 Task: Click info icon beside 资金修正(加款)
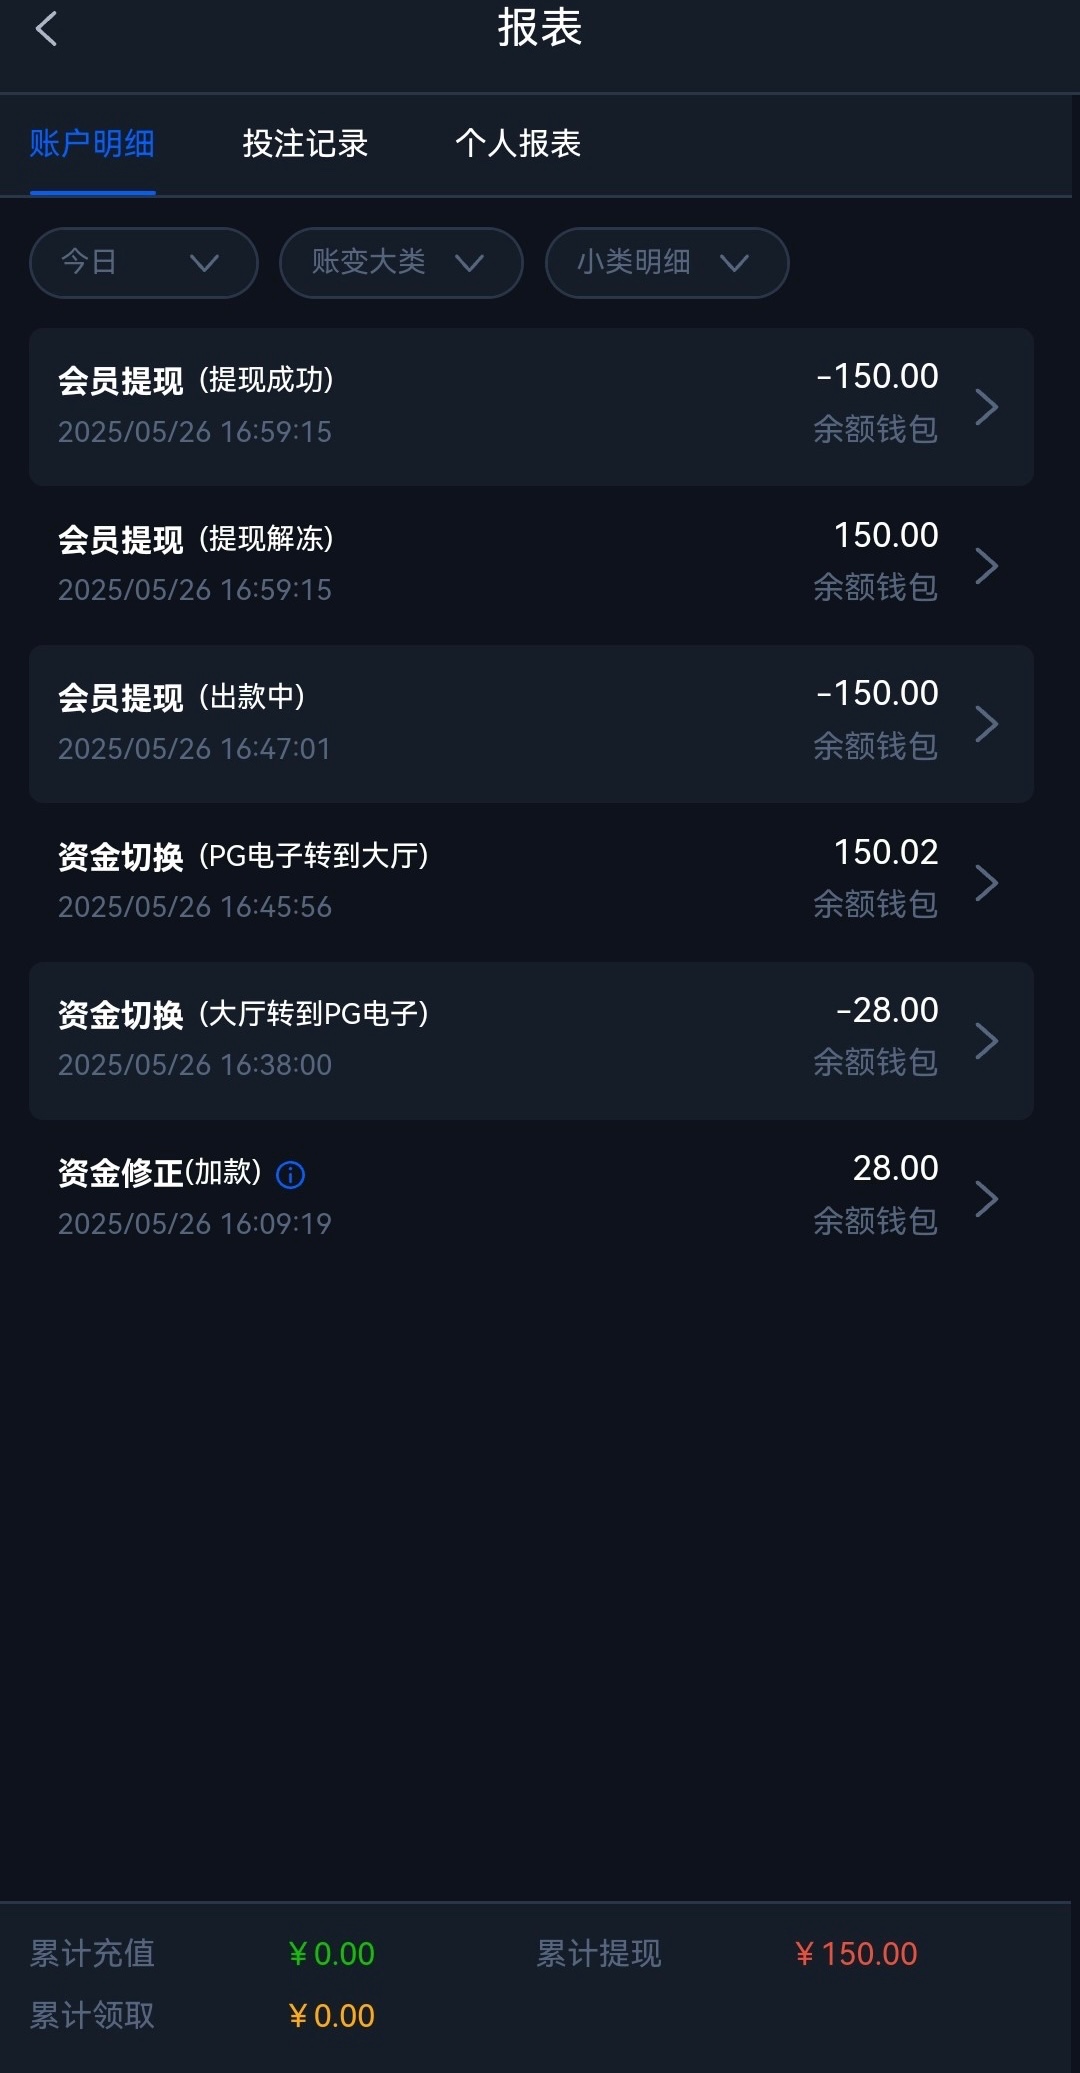(x=290, y=1174)
